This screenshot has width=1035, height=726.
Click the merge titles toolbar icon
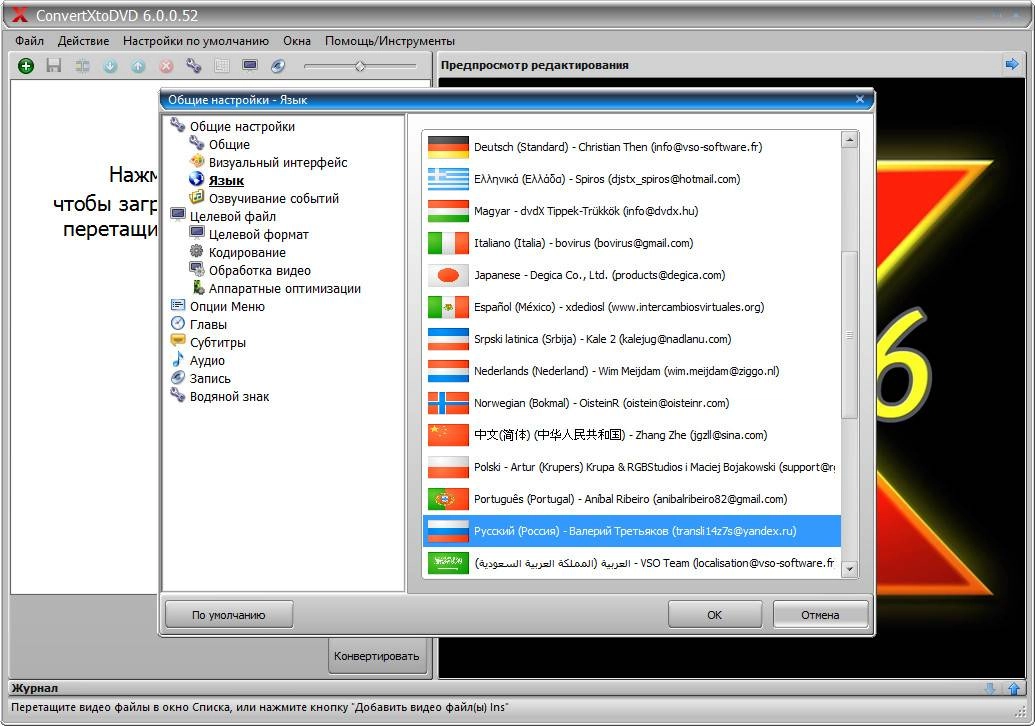pos(83,65)
